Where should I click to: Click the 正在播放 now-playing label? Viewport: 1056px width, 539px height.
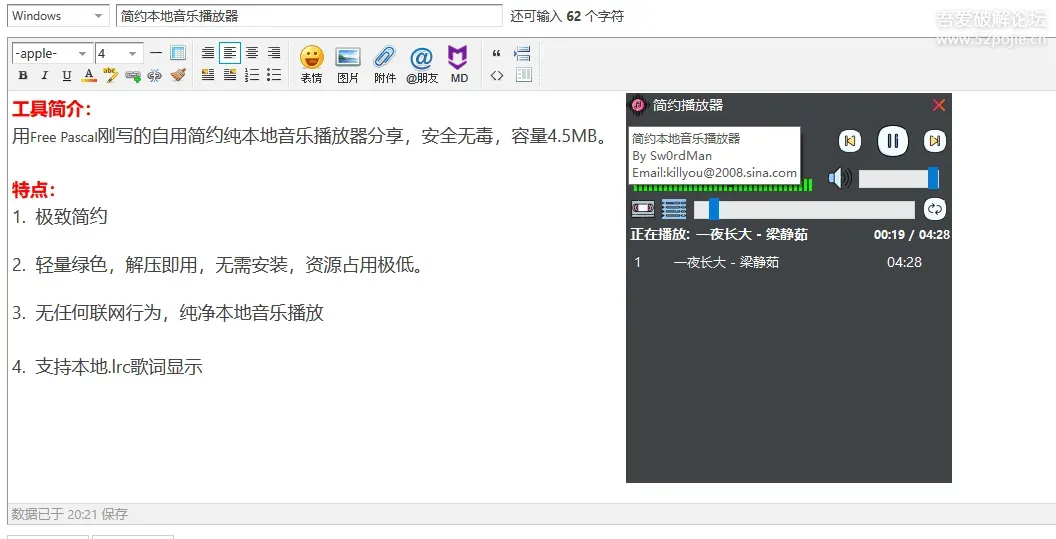pos(659,234)
